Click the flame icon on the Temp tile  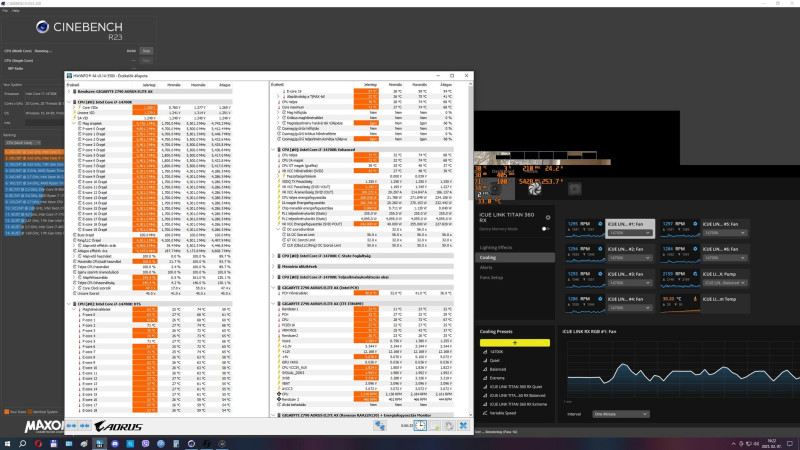[x=695, y=299]
